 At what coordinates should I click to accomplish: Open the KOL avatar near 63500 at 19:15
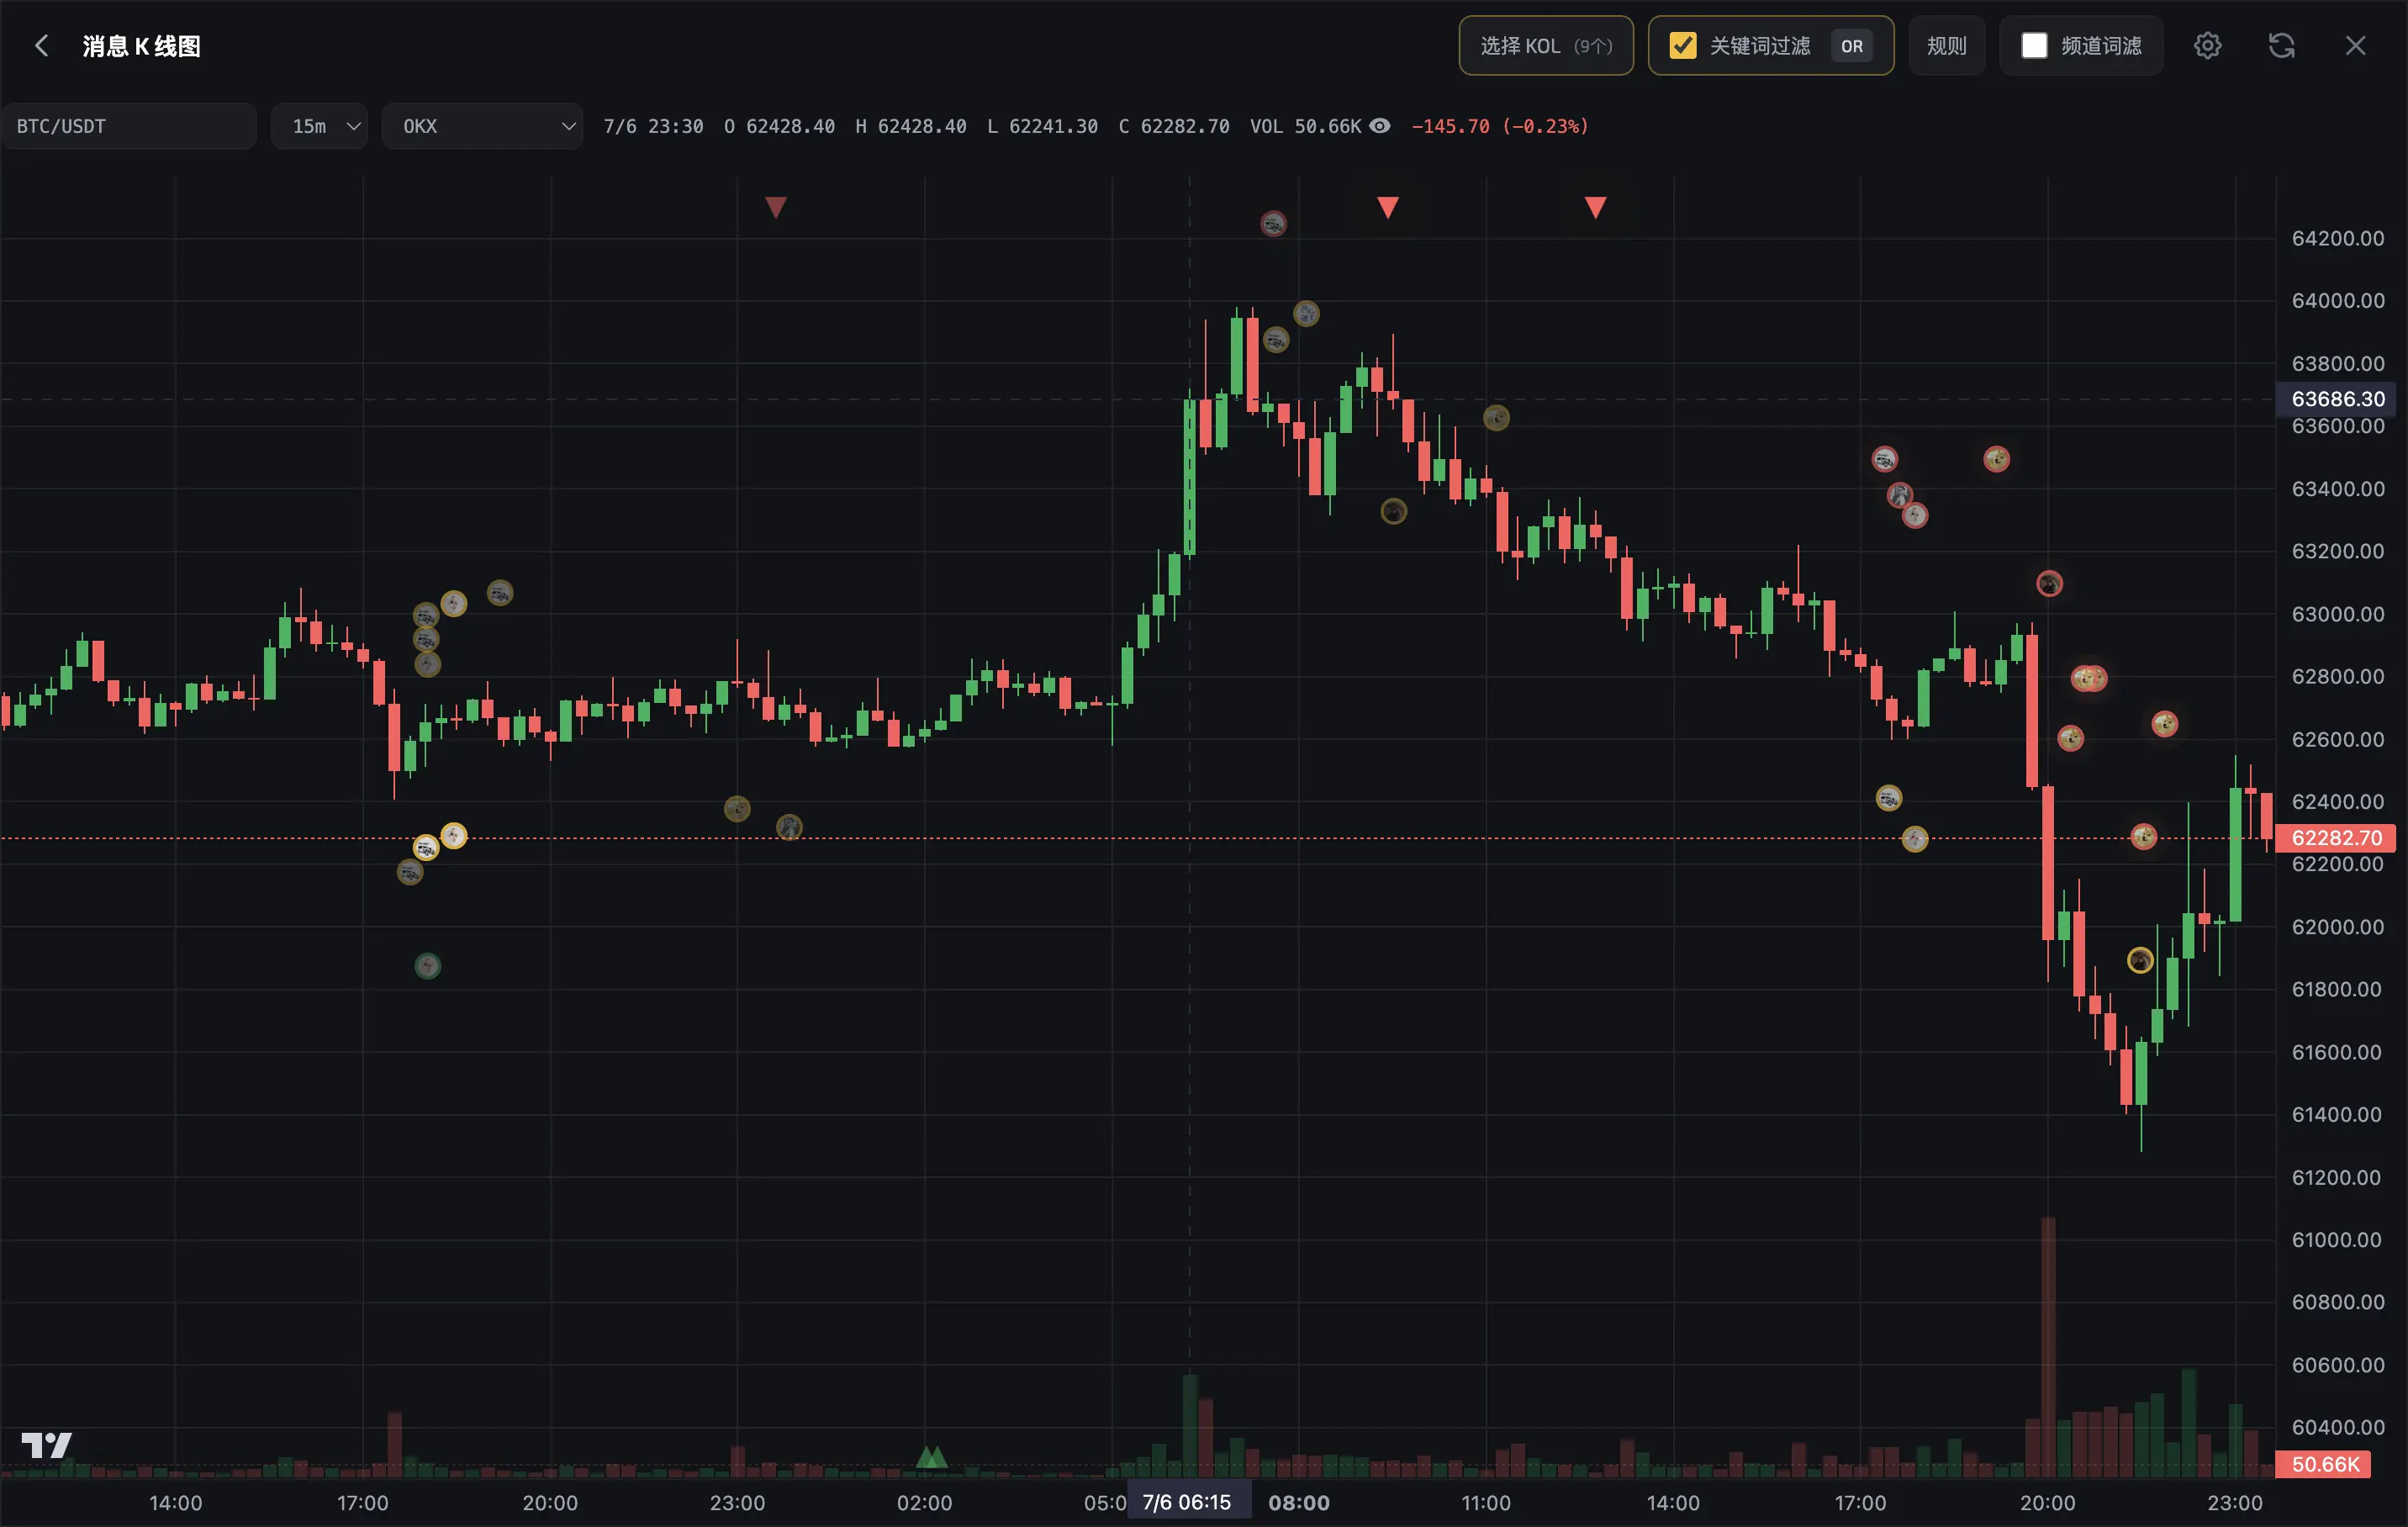[1996, 459]
